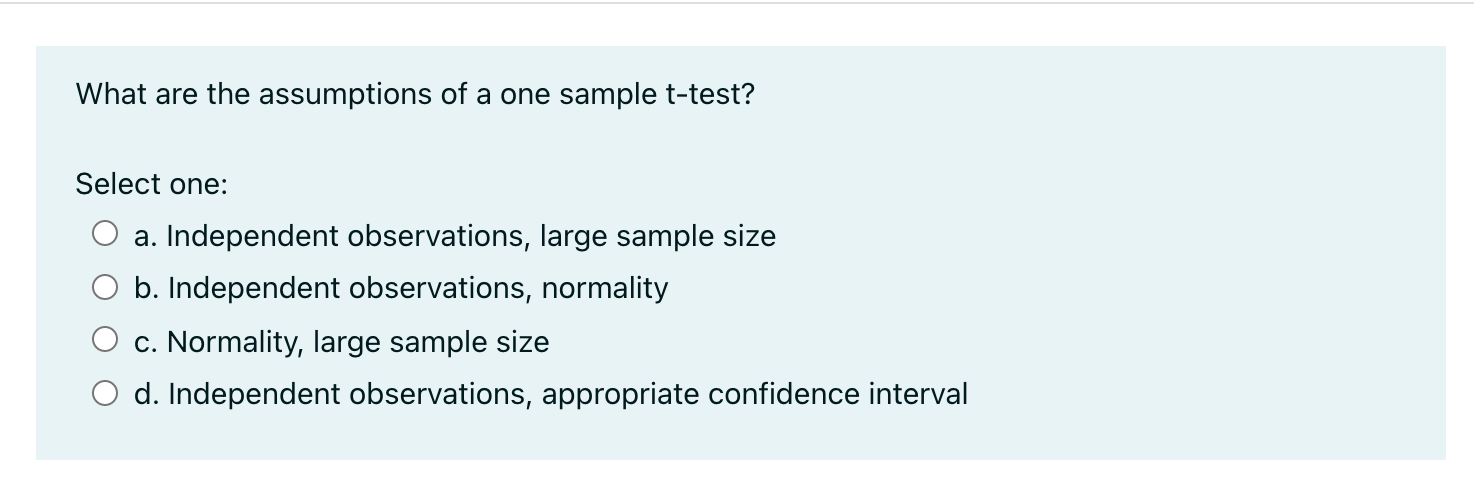Click the word 'normality' in option b
The height and width of the screenshot is (496, 1474).
605,290
